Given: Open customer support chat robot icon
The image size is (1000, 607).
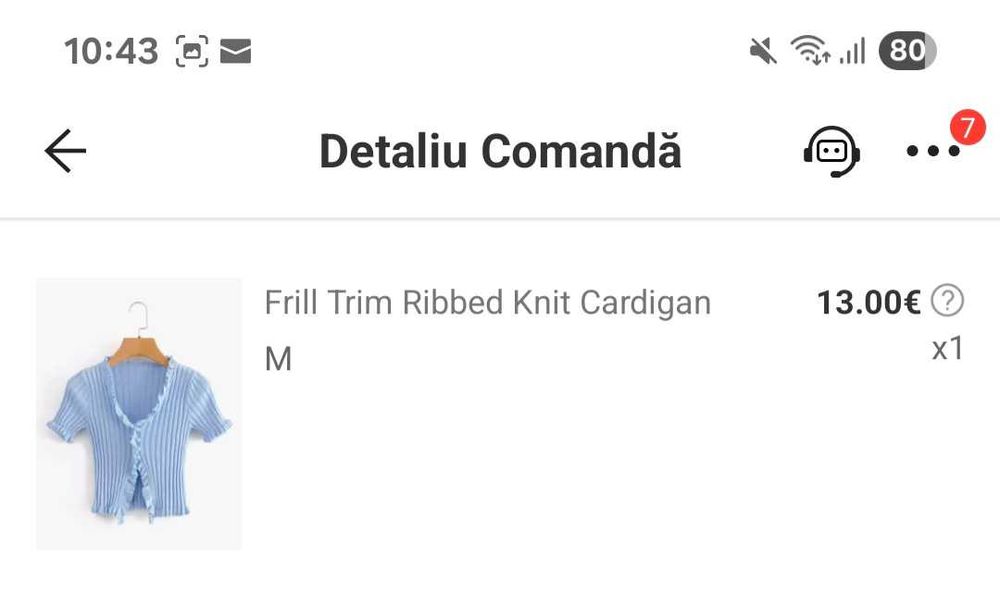Looking at the screenshot, I should tap(831, 152).
